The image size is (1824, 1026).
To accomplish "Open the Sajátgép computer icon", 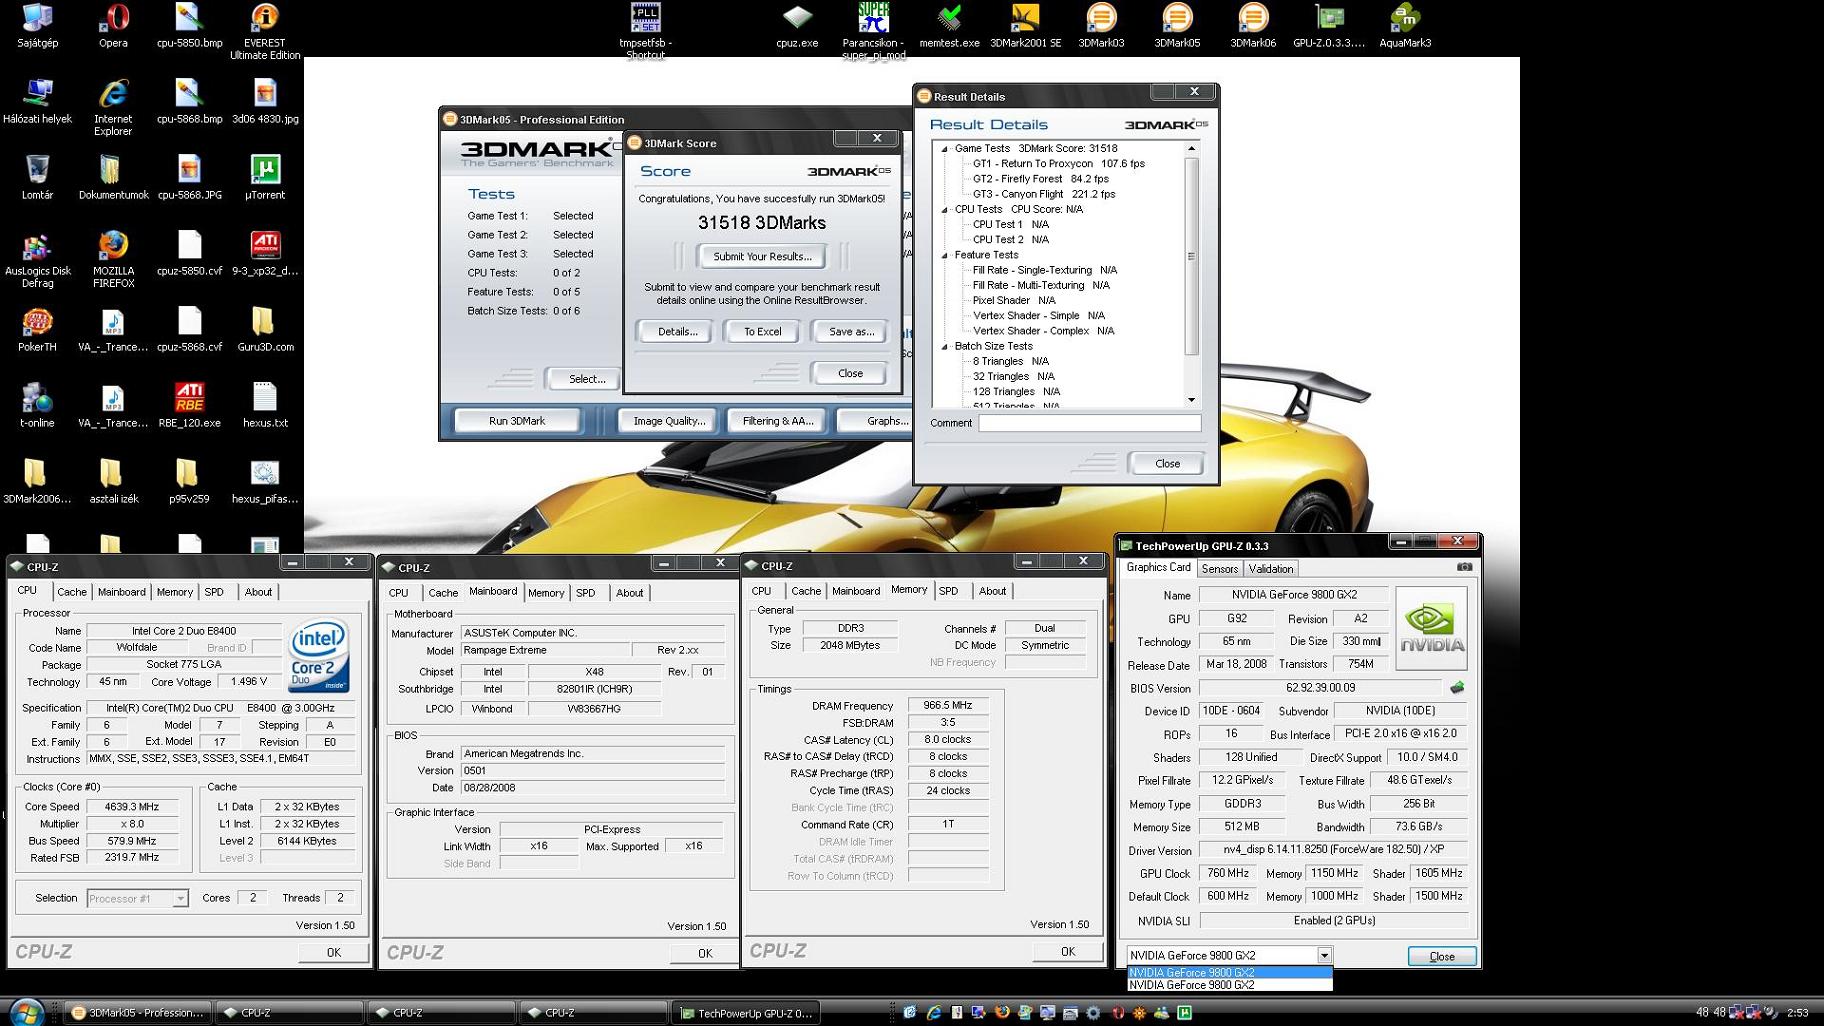I will click(x=37, y=25).
